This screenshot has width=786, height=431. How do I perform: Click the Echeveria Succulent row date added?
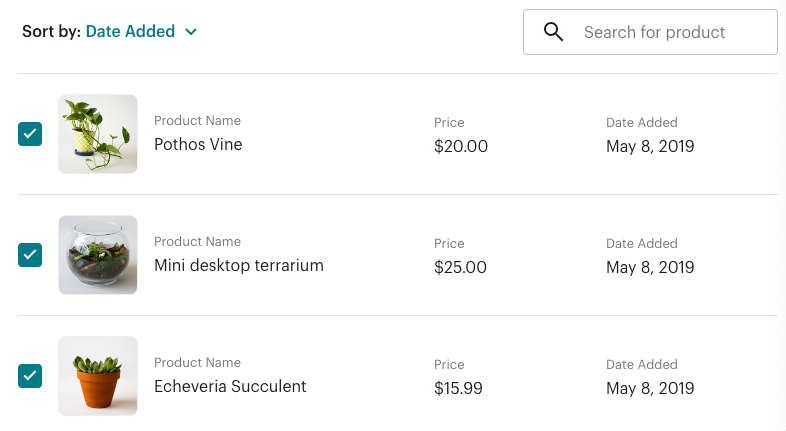(650, 388)
